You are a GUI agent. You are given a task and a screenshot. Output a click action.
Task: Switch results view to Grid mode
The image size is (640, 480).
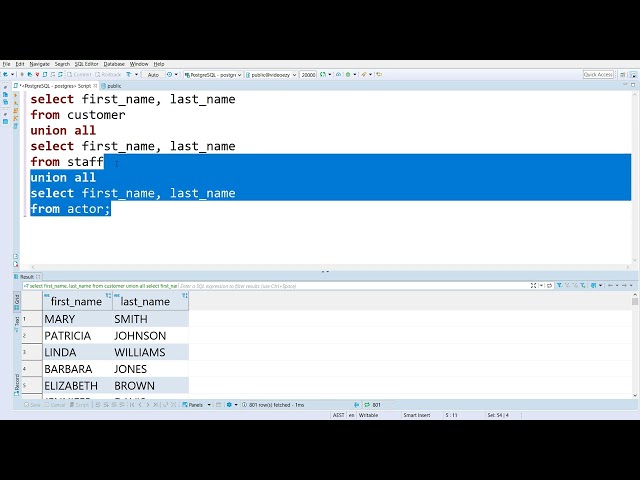[17, 302]
